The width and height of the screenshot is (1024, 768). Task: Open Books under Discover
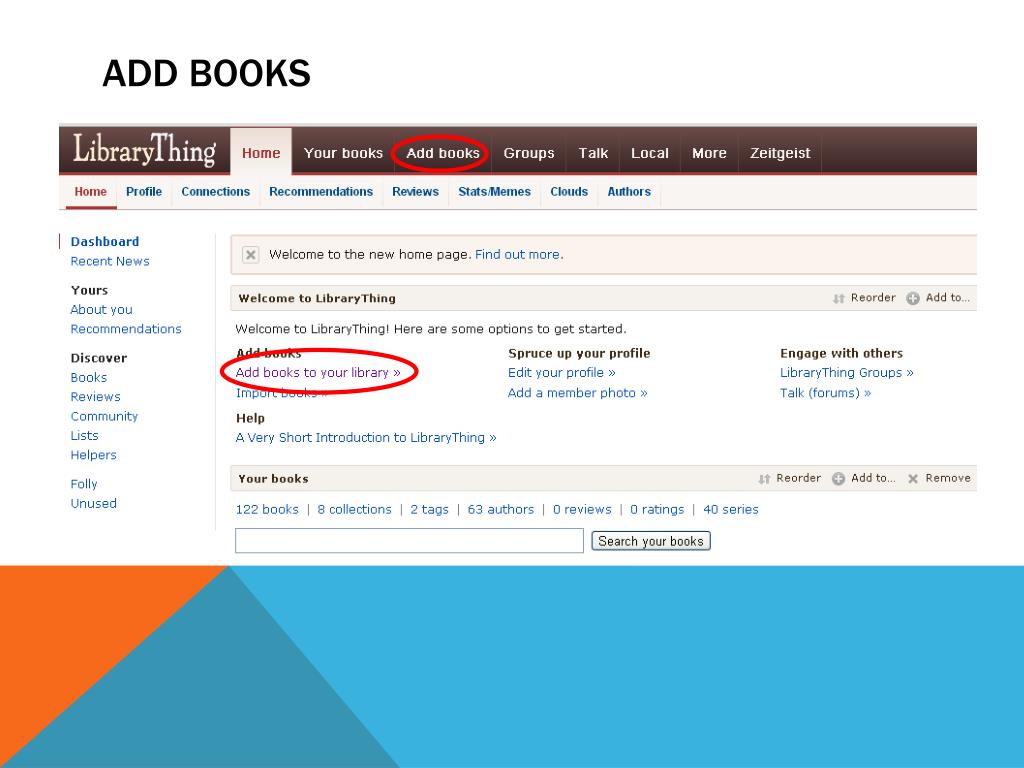(x=89, y=377)
